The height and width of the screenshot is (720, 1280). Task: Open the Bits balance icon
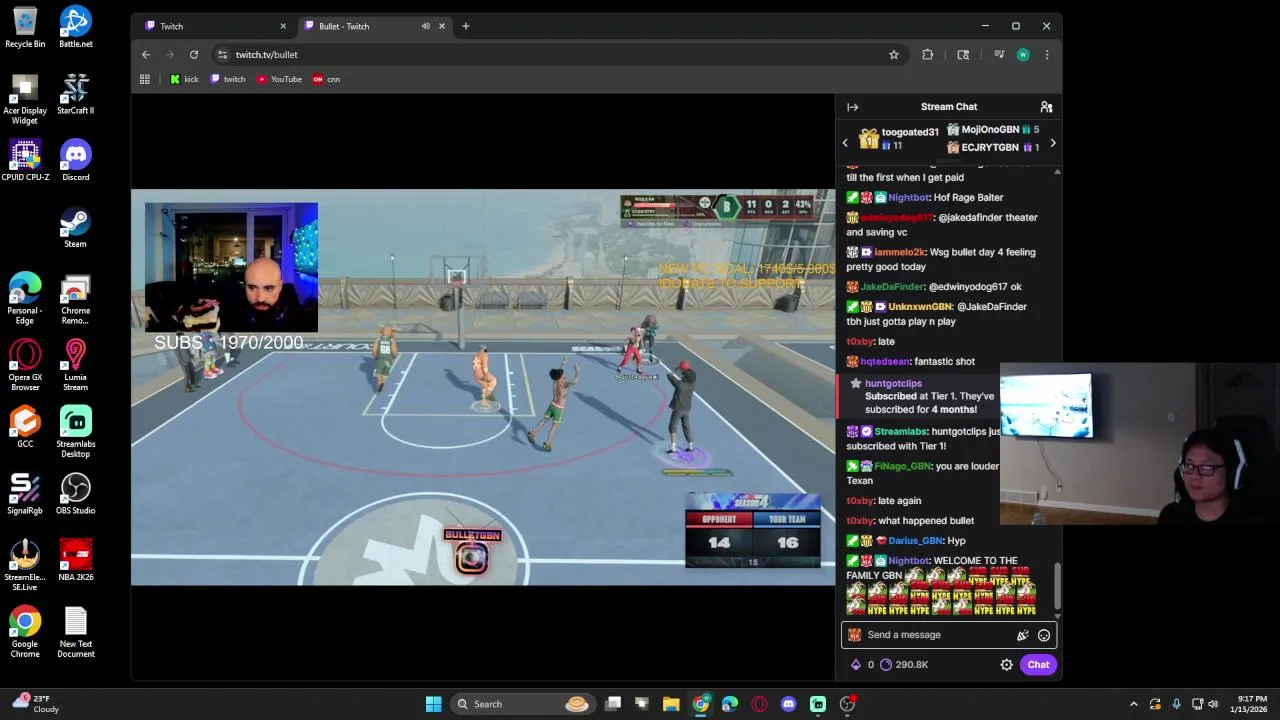(x=855, y=665)
